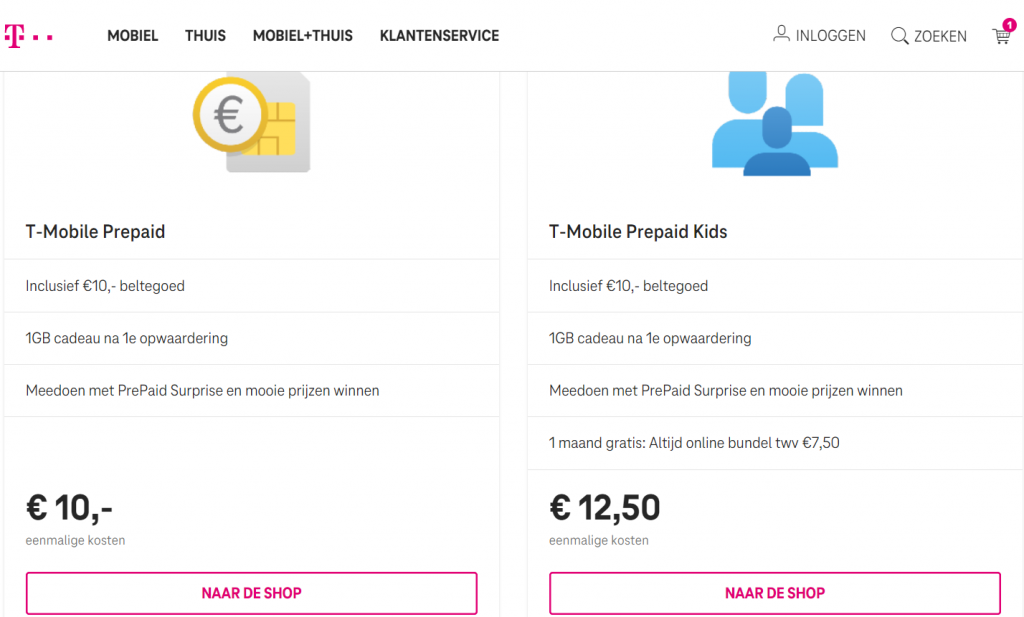The image size is (1024, 617).
Task: Click the cart notification badge
Action: [1010, 25]
